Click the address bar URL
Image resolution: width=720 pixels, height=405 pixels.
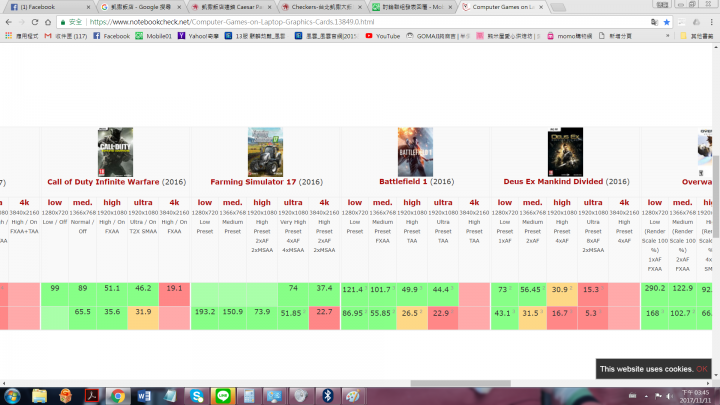pyautogui.click(x=231, y=22)
